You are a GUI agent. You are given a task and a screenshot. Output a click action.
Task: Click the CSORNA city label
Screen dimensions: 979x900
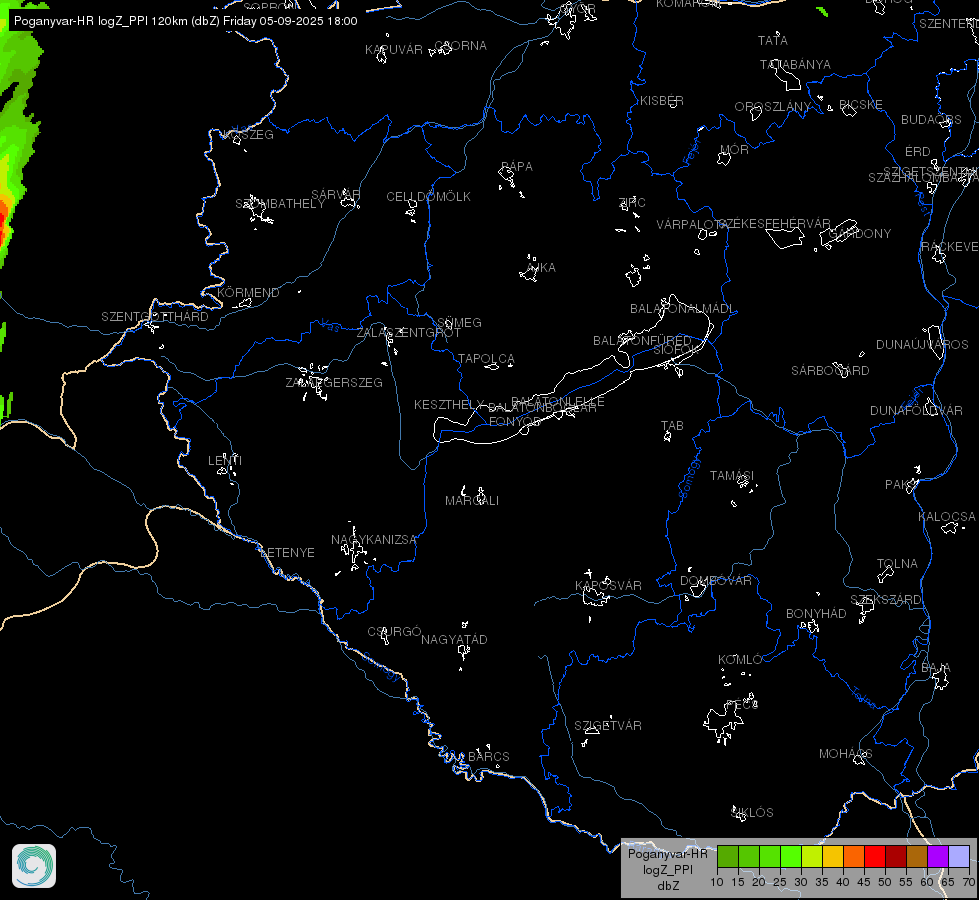tap(461, 46)
